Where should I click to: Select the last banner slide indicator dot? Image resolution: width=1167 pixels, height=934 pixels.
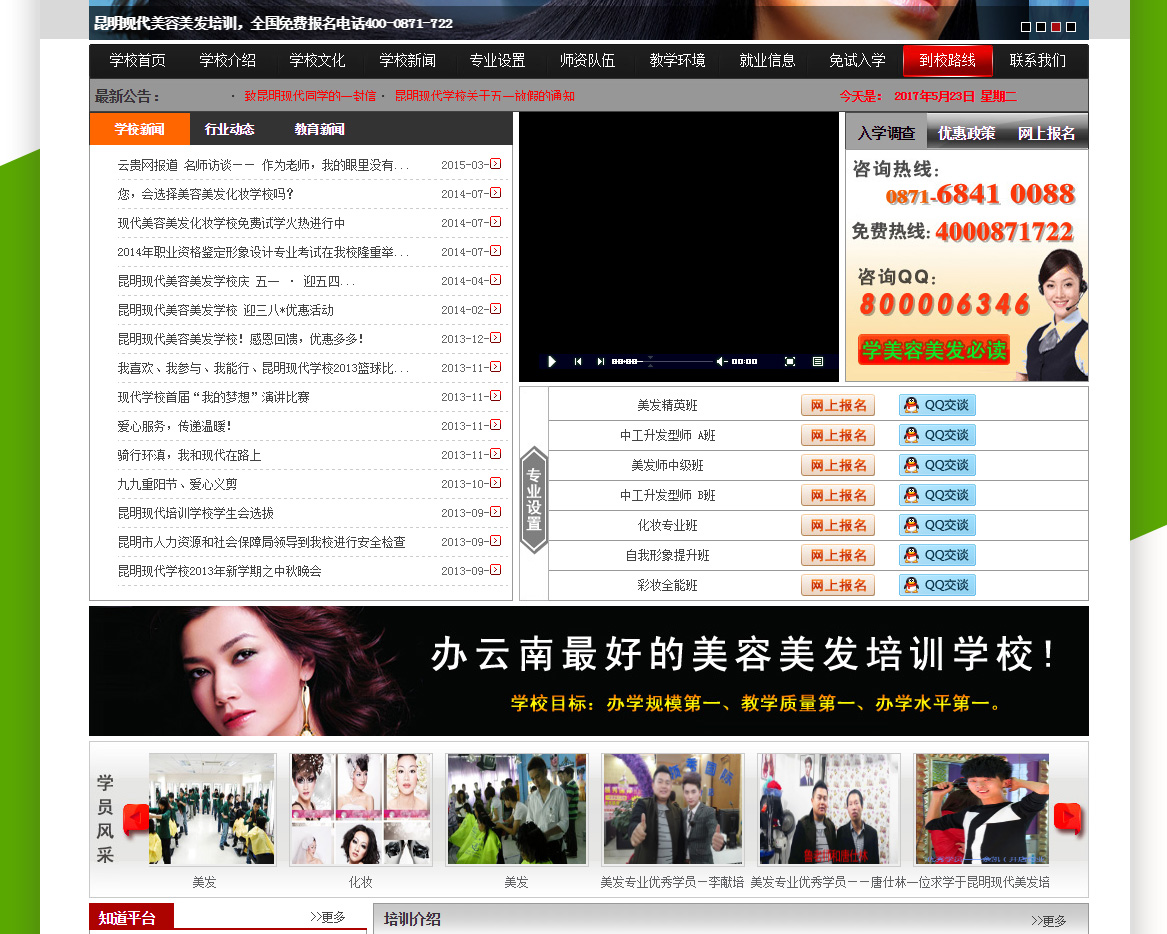point(1071,27)
